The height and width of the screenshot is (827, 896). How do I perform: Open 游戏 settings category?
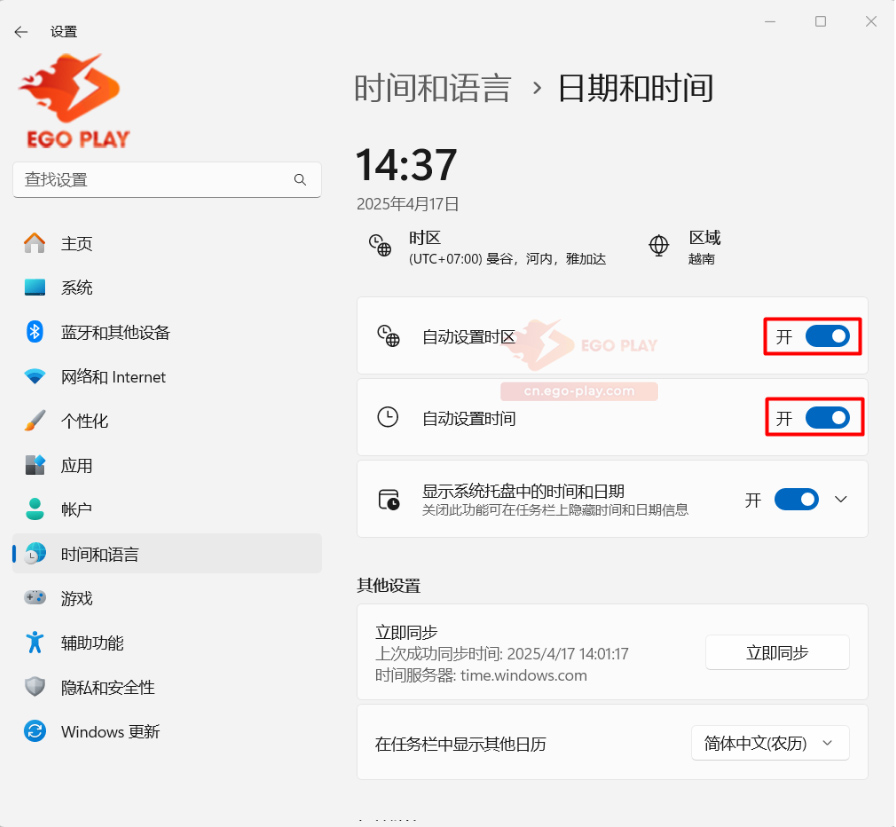pos(167,598)
